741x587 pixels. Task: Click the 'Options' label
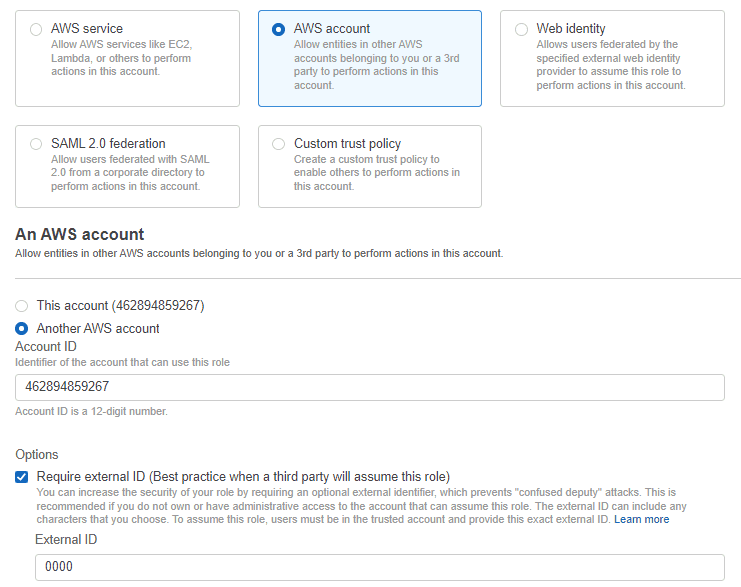point(37,455)
